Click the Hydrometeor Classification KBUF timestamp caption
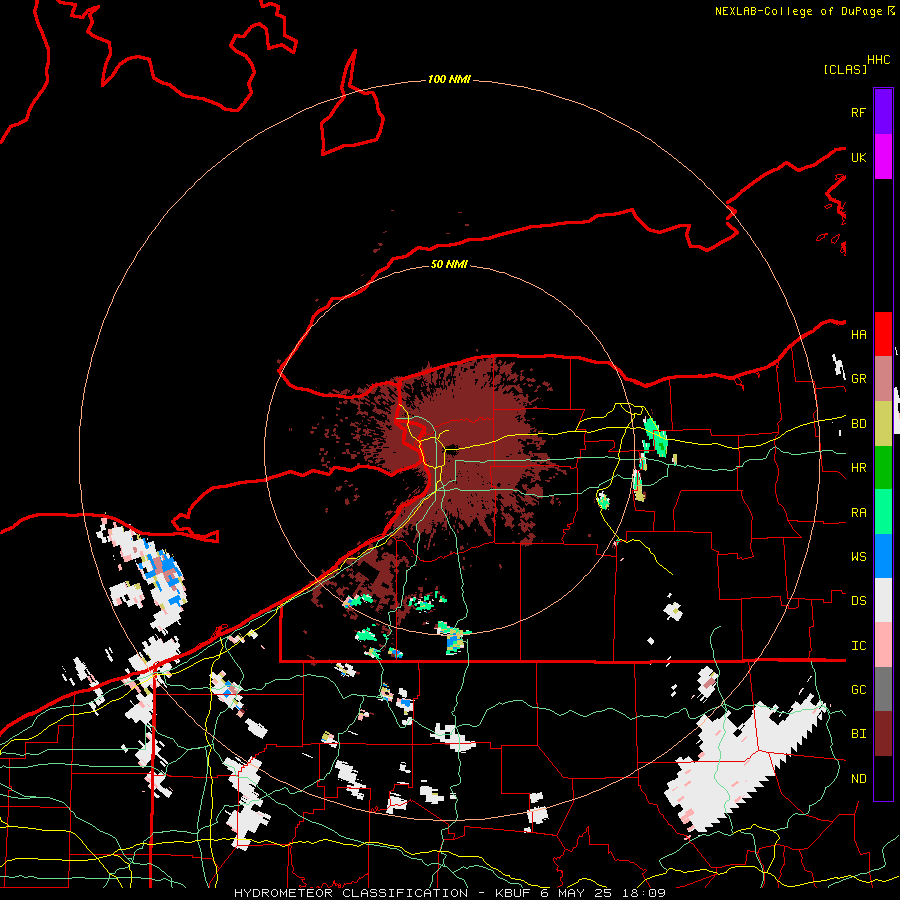This screenshot has height=900, width=900. (x=449, y=893)
